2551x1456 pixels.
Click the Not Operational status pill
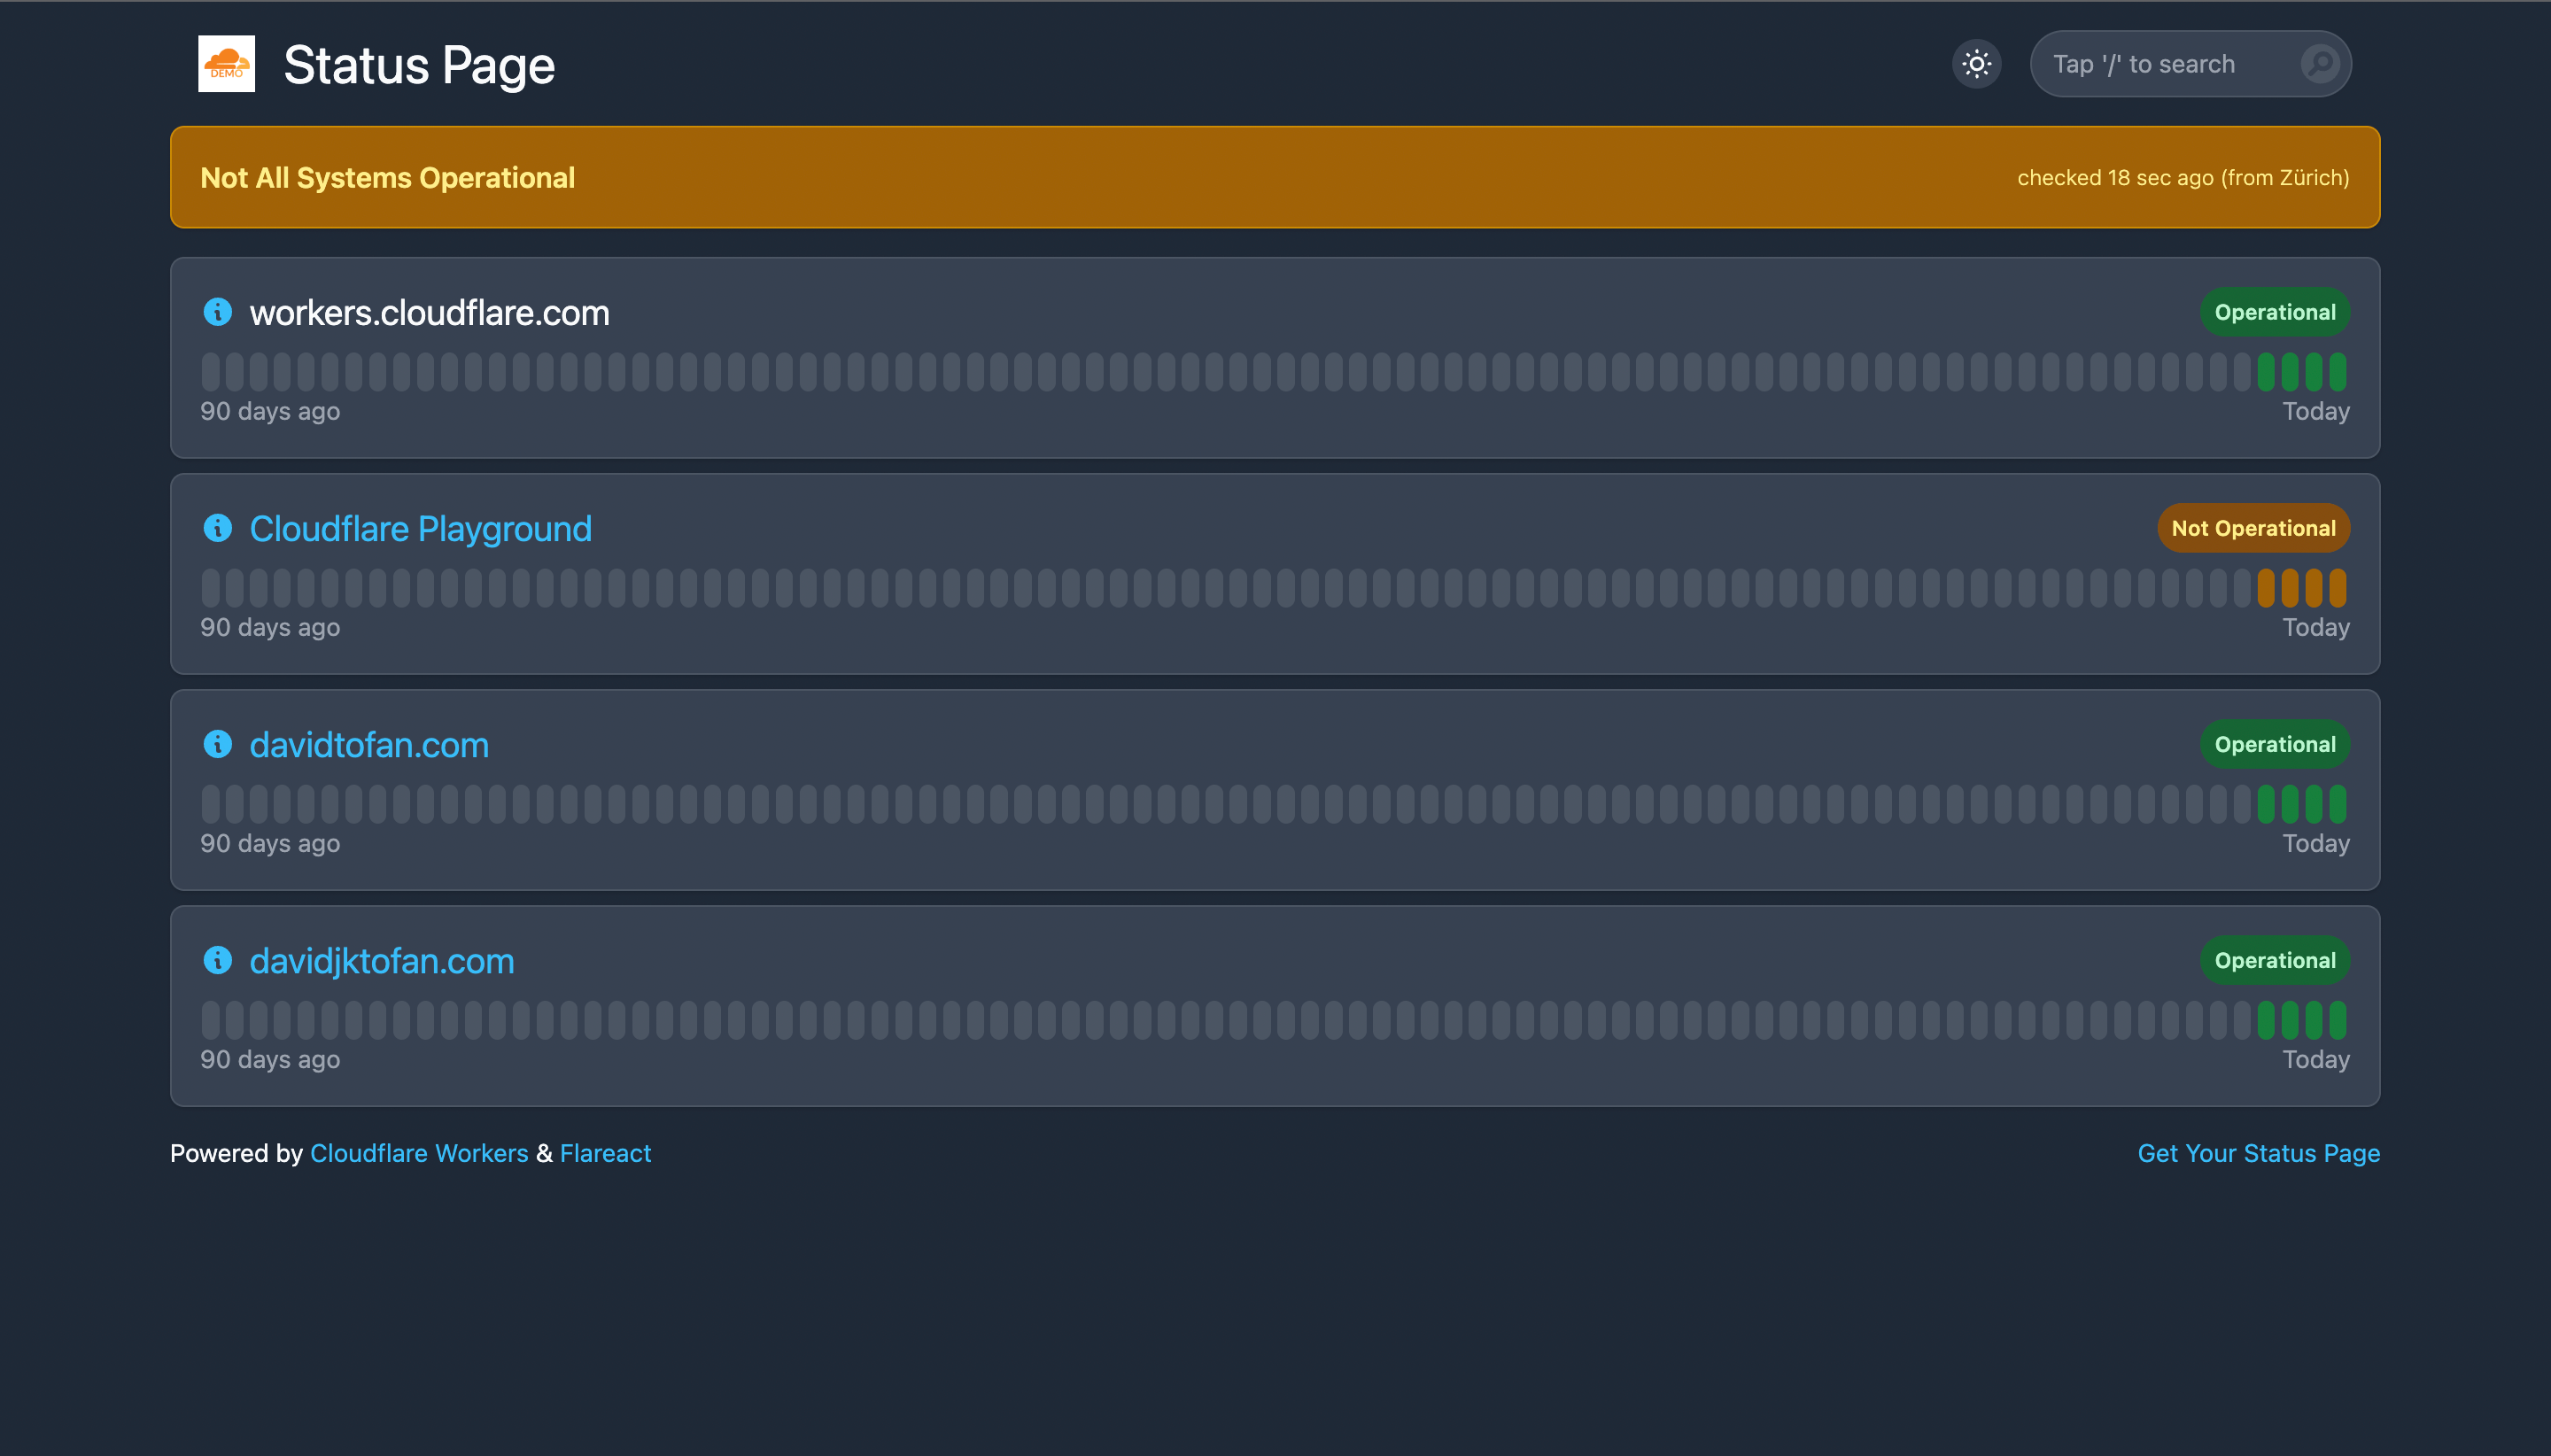coord(2252,528)
